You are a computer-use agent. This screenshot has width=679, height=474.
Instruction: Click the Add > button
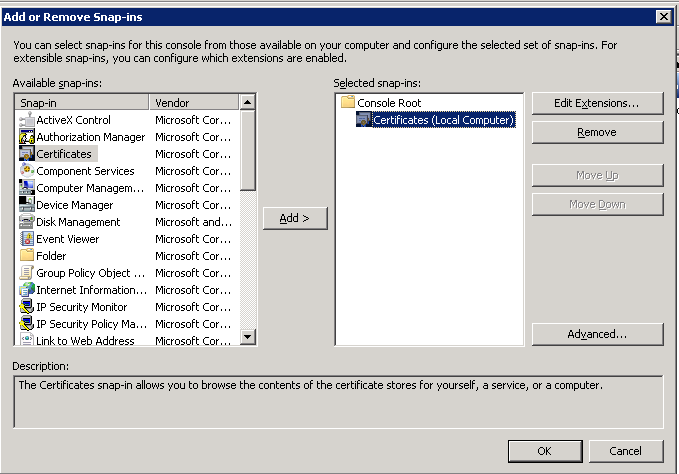click(x=295, y=218)
